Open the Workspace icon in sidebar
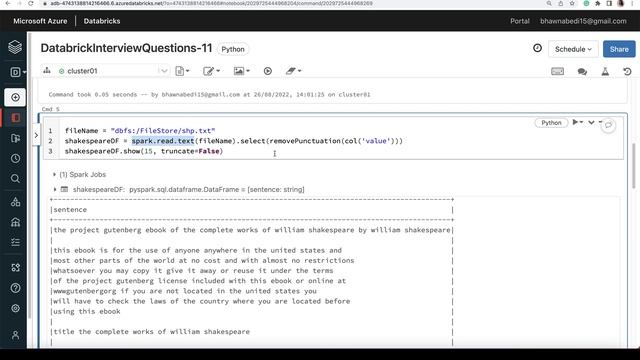This screenshot has width=640, height=360. (x=16, y=118)
